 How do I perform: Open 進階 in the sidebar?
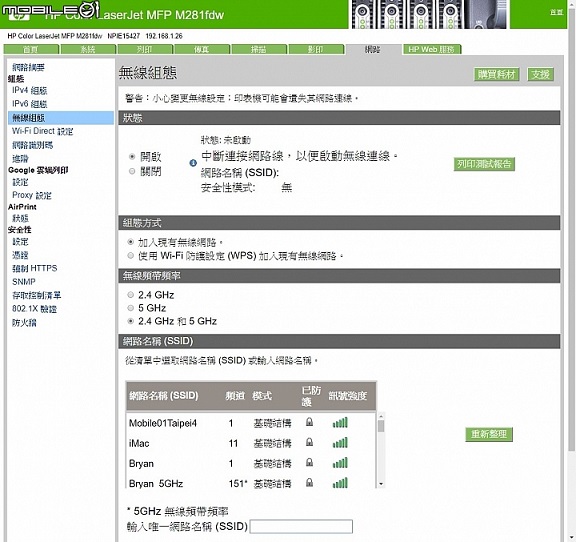point(20,159)
